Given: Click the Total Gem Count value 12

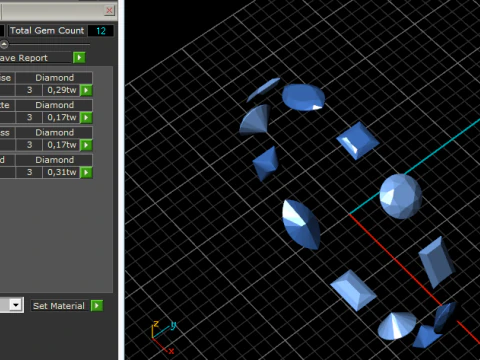Looking at the screenshot, I should (101, 31).
